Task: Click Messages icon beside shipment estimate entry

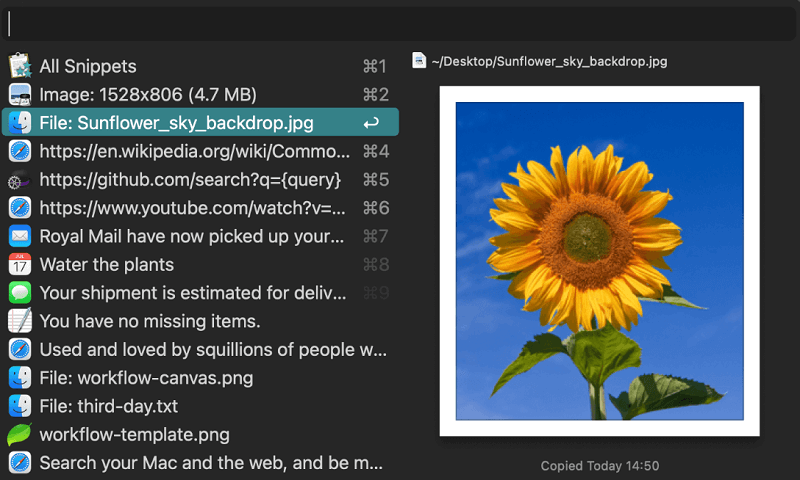Action: pos(20,293)
